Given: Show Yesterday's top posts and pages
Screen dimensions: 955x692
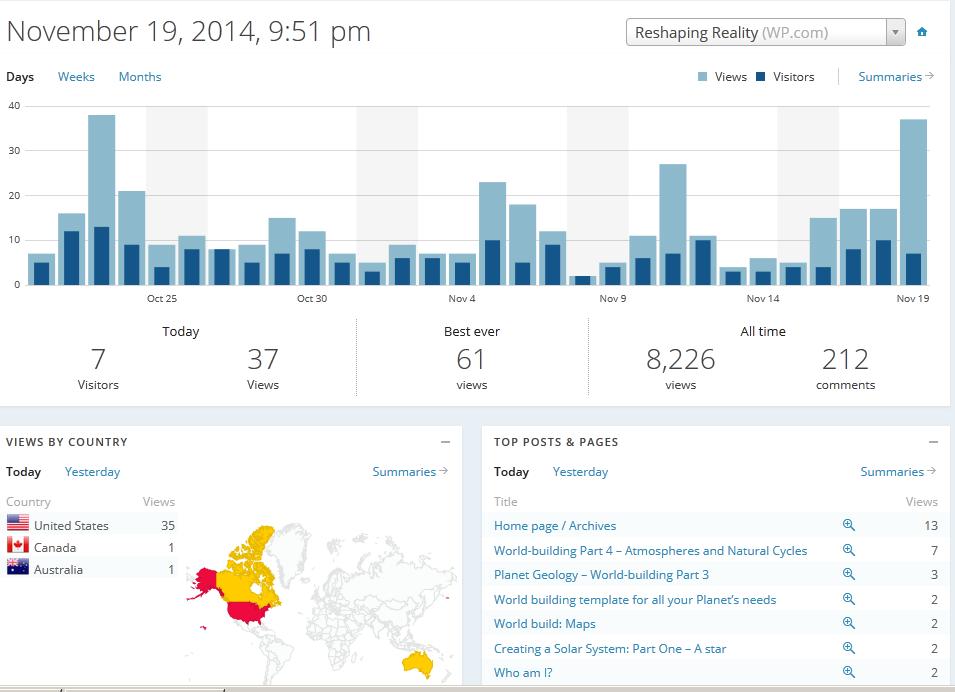Looking at the screenshot, I should click(x=580, y=472).
